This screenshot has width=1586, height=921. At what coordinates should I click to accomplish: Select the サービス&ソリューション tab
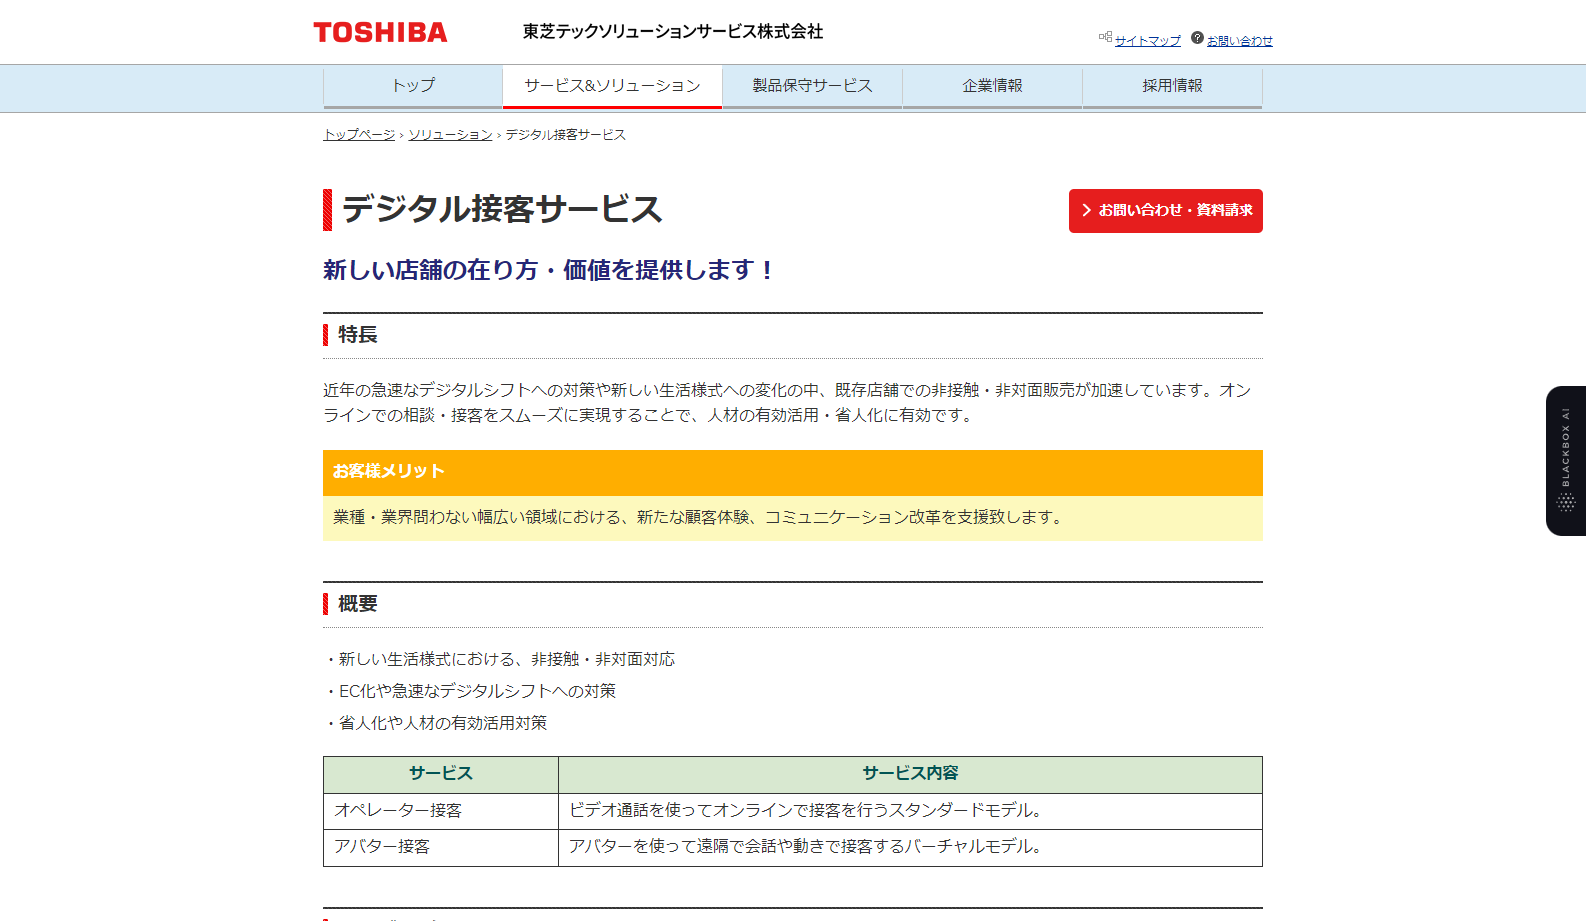612,87
